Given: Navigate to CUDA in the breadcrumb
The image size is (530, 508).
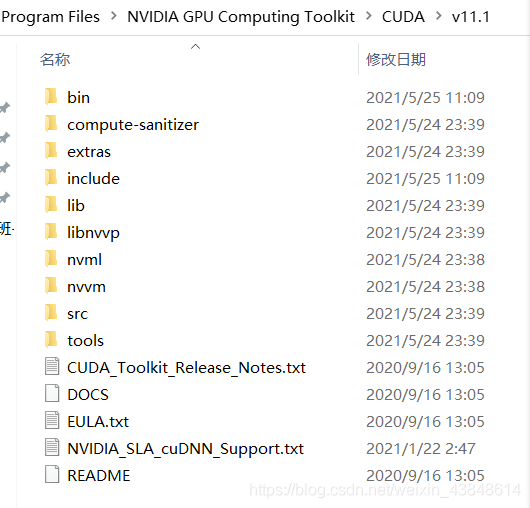Looking at the screenshot, I should [x=403, y=17].
